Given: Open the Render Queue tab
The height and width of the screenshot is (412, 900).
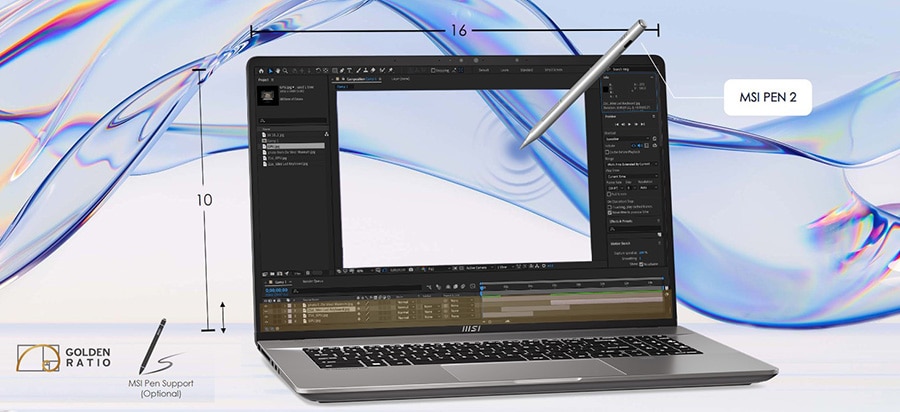Looking at the screenshot, I should (x=313, y=281).
